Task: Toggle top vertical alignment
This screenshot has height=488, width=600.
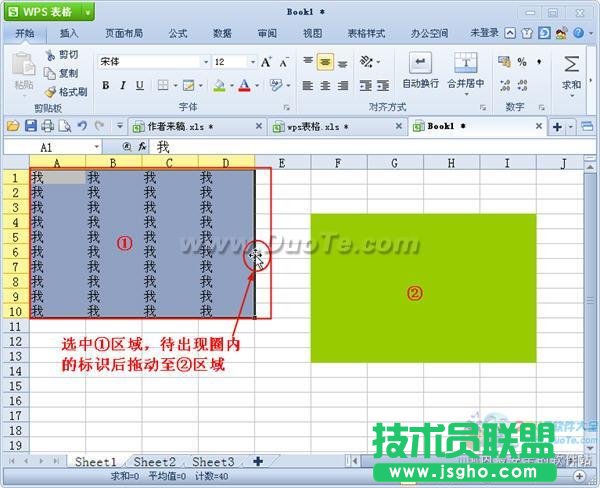Action: [x=308, y=61]
